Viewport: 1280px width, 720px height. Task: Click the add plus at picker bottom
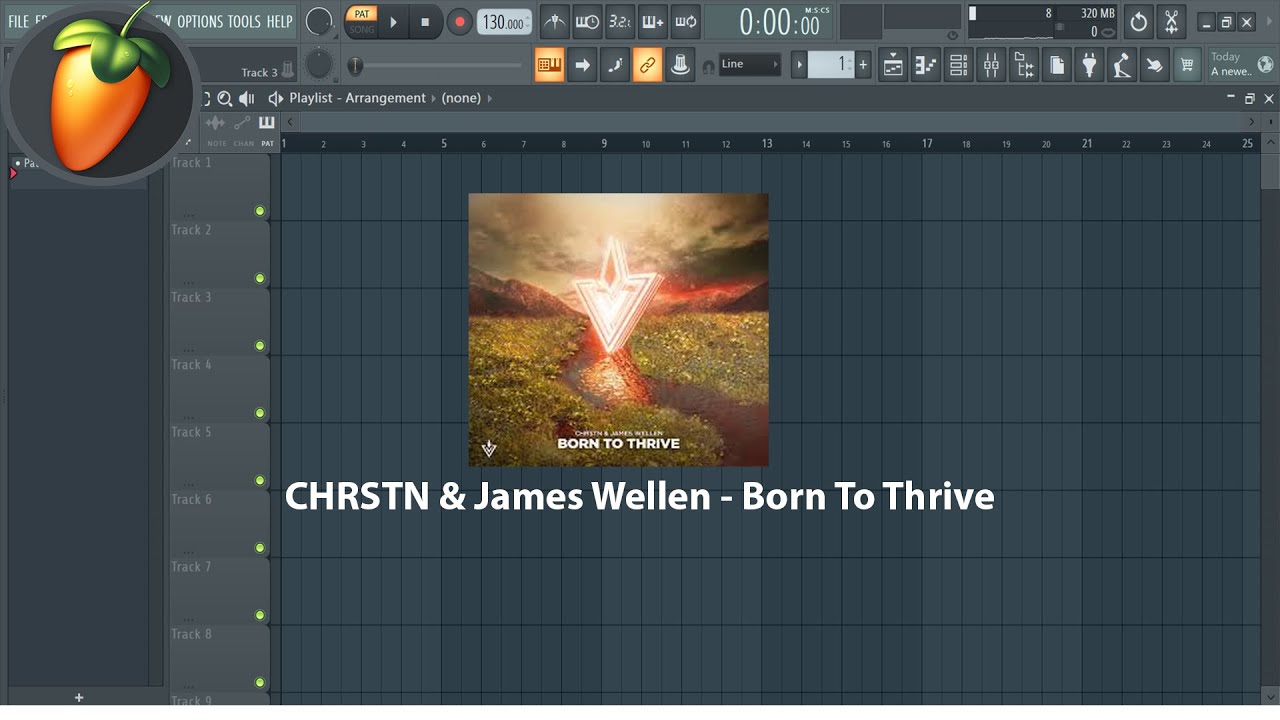pyautogui.click(x=79, y=698)
